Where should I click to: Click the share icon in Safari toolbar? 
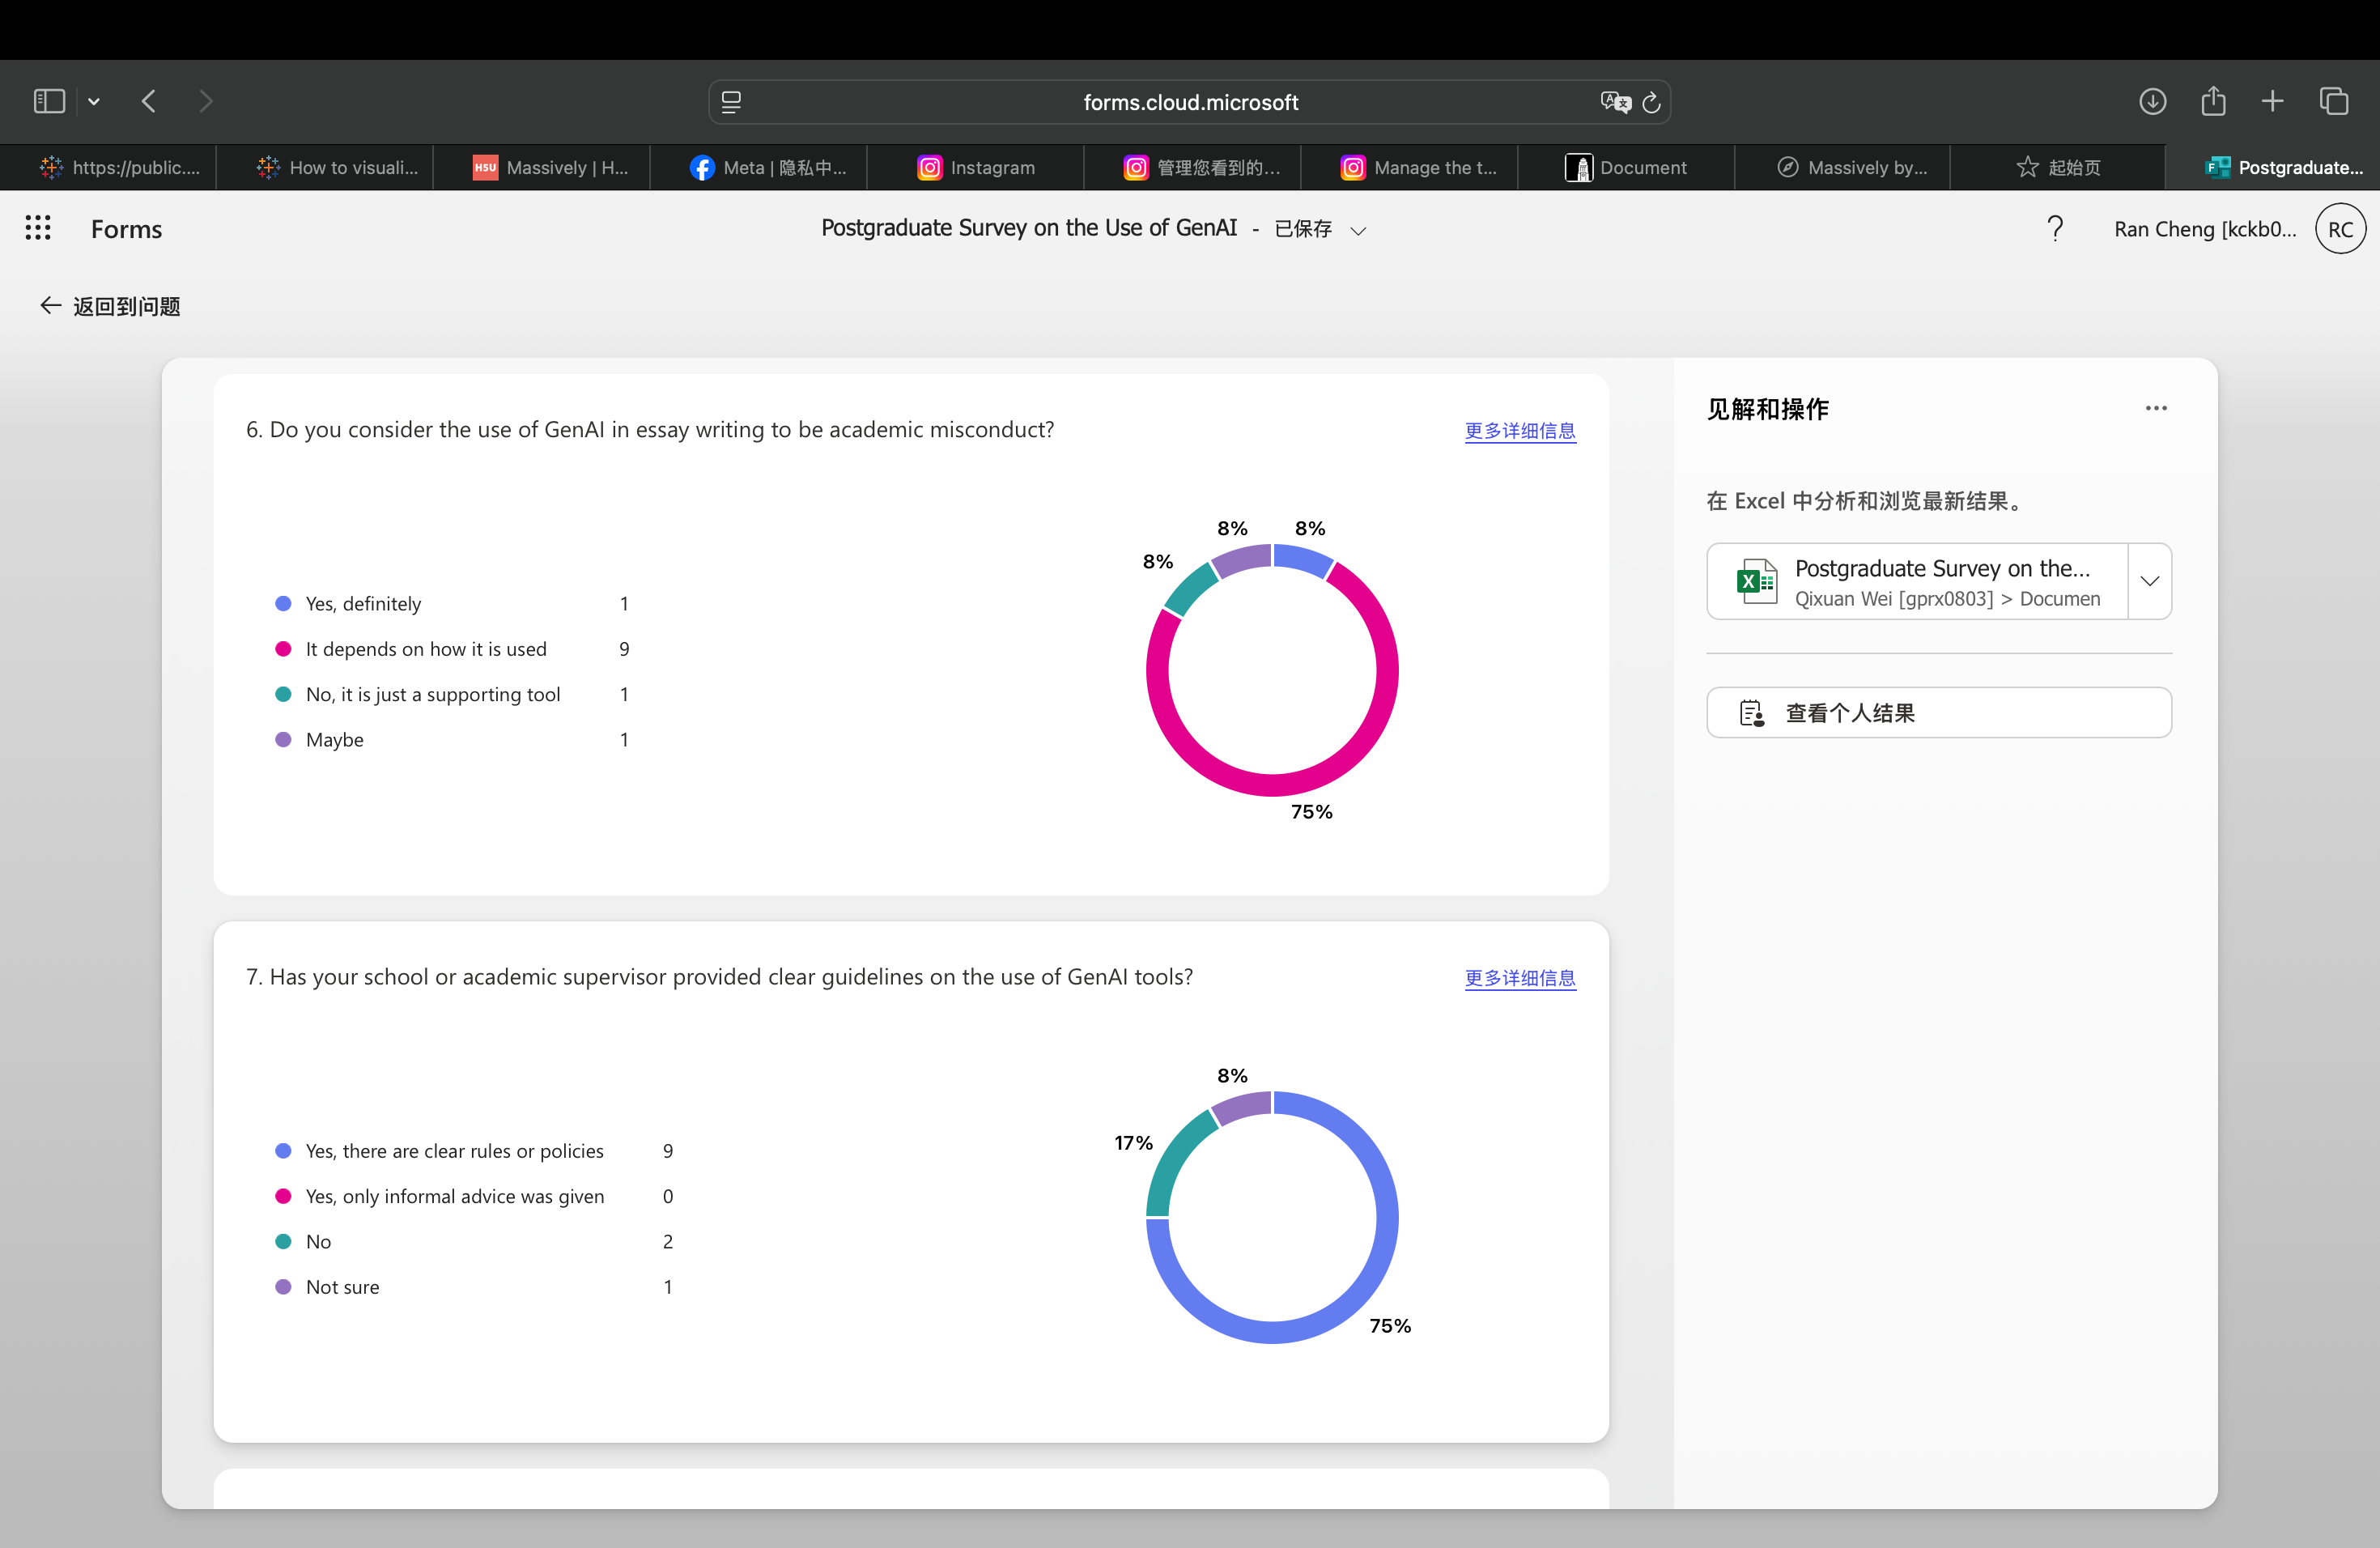click(x=2213, y=101)
